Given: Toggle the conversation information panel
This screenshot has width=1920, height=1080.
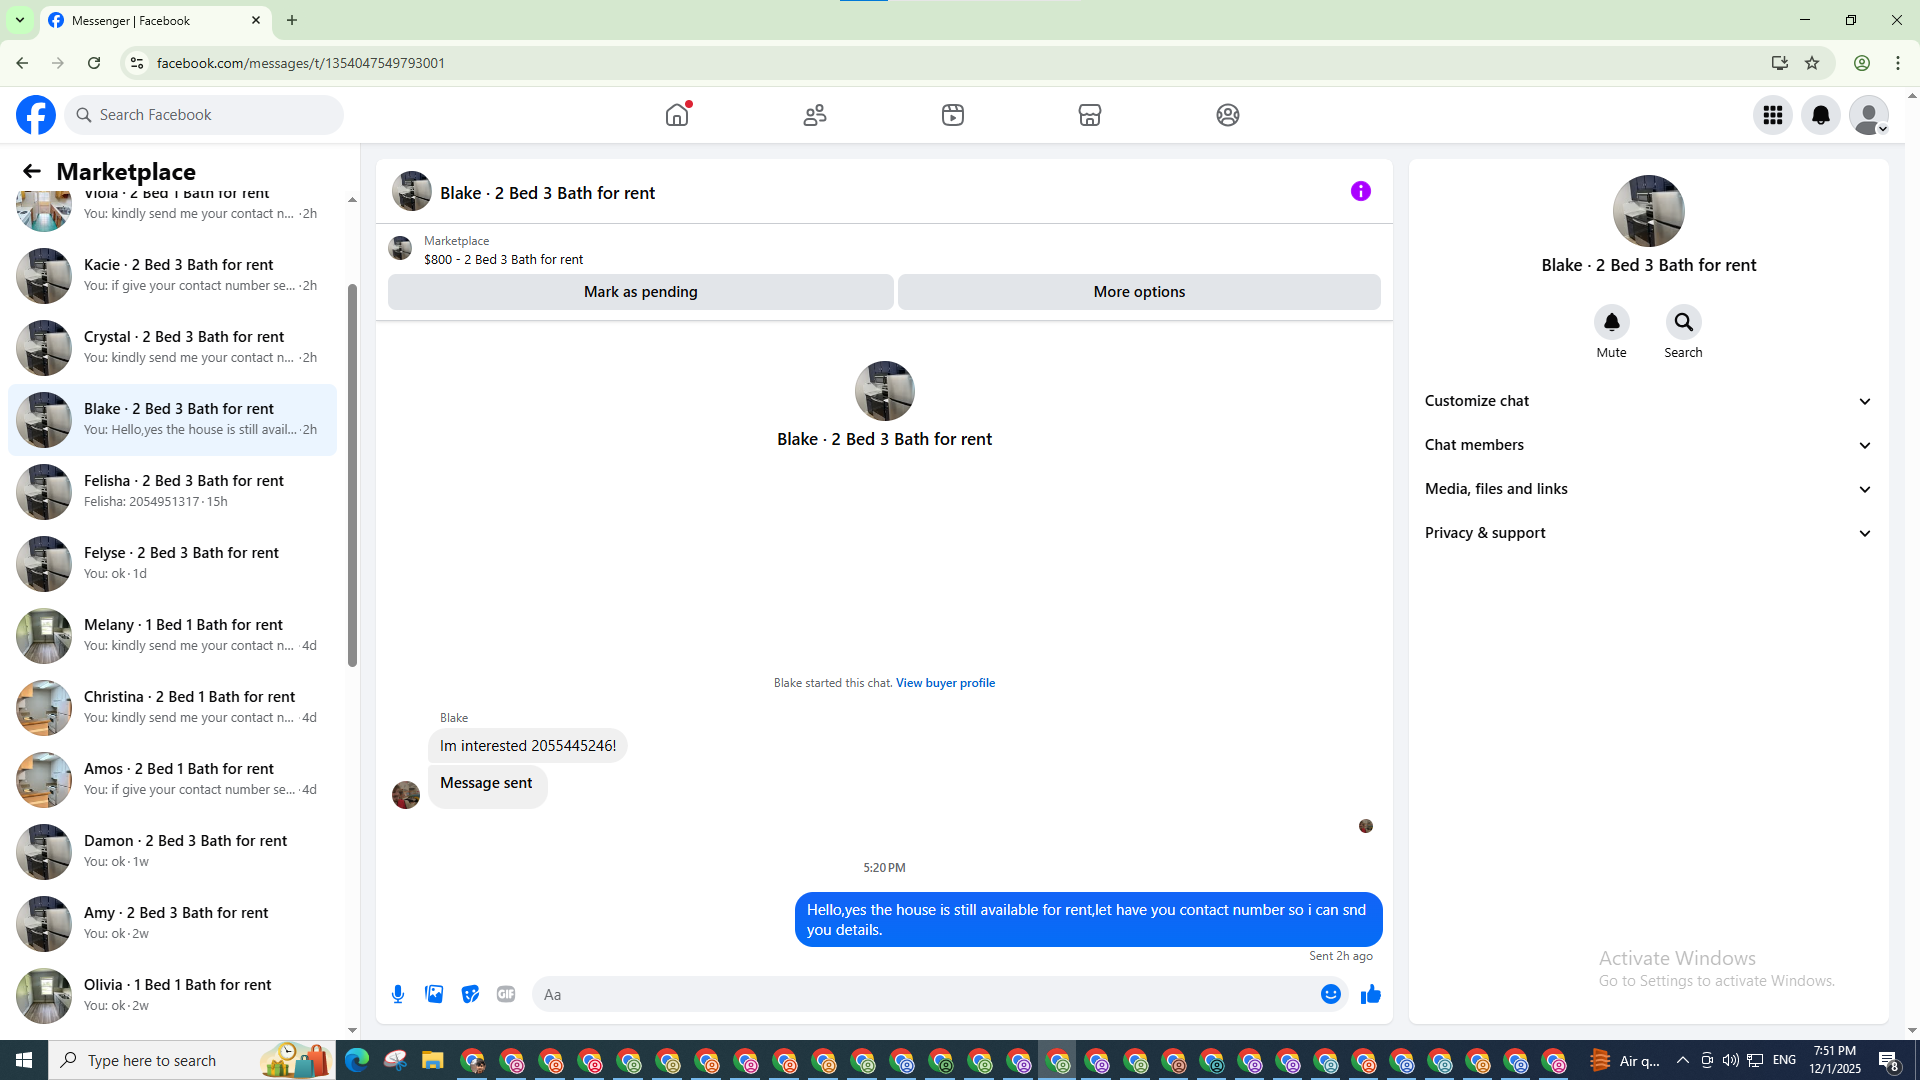Looking at the screenshot, I should point(1361,191).
